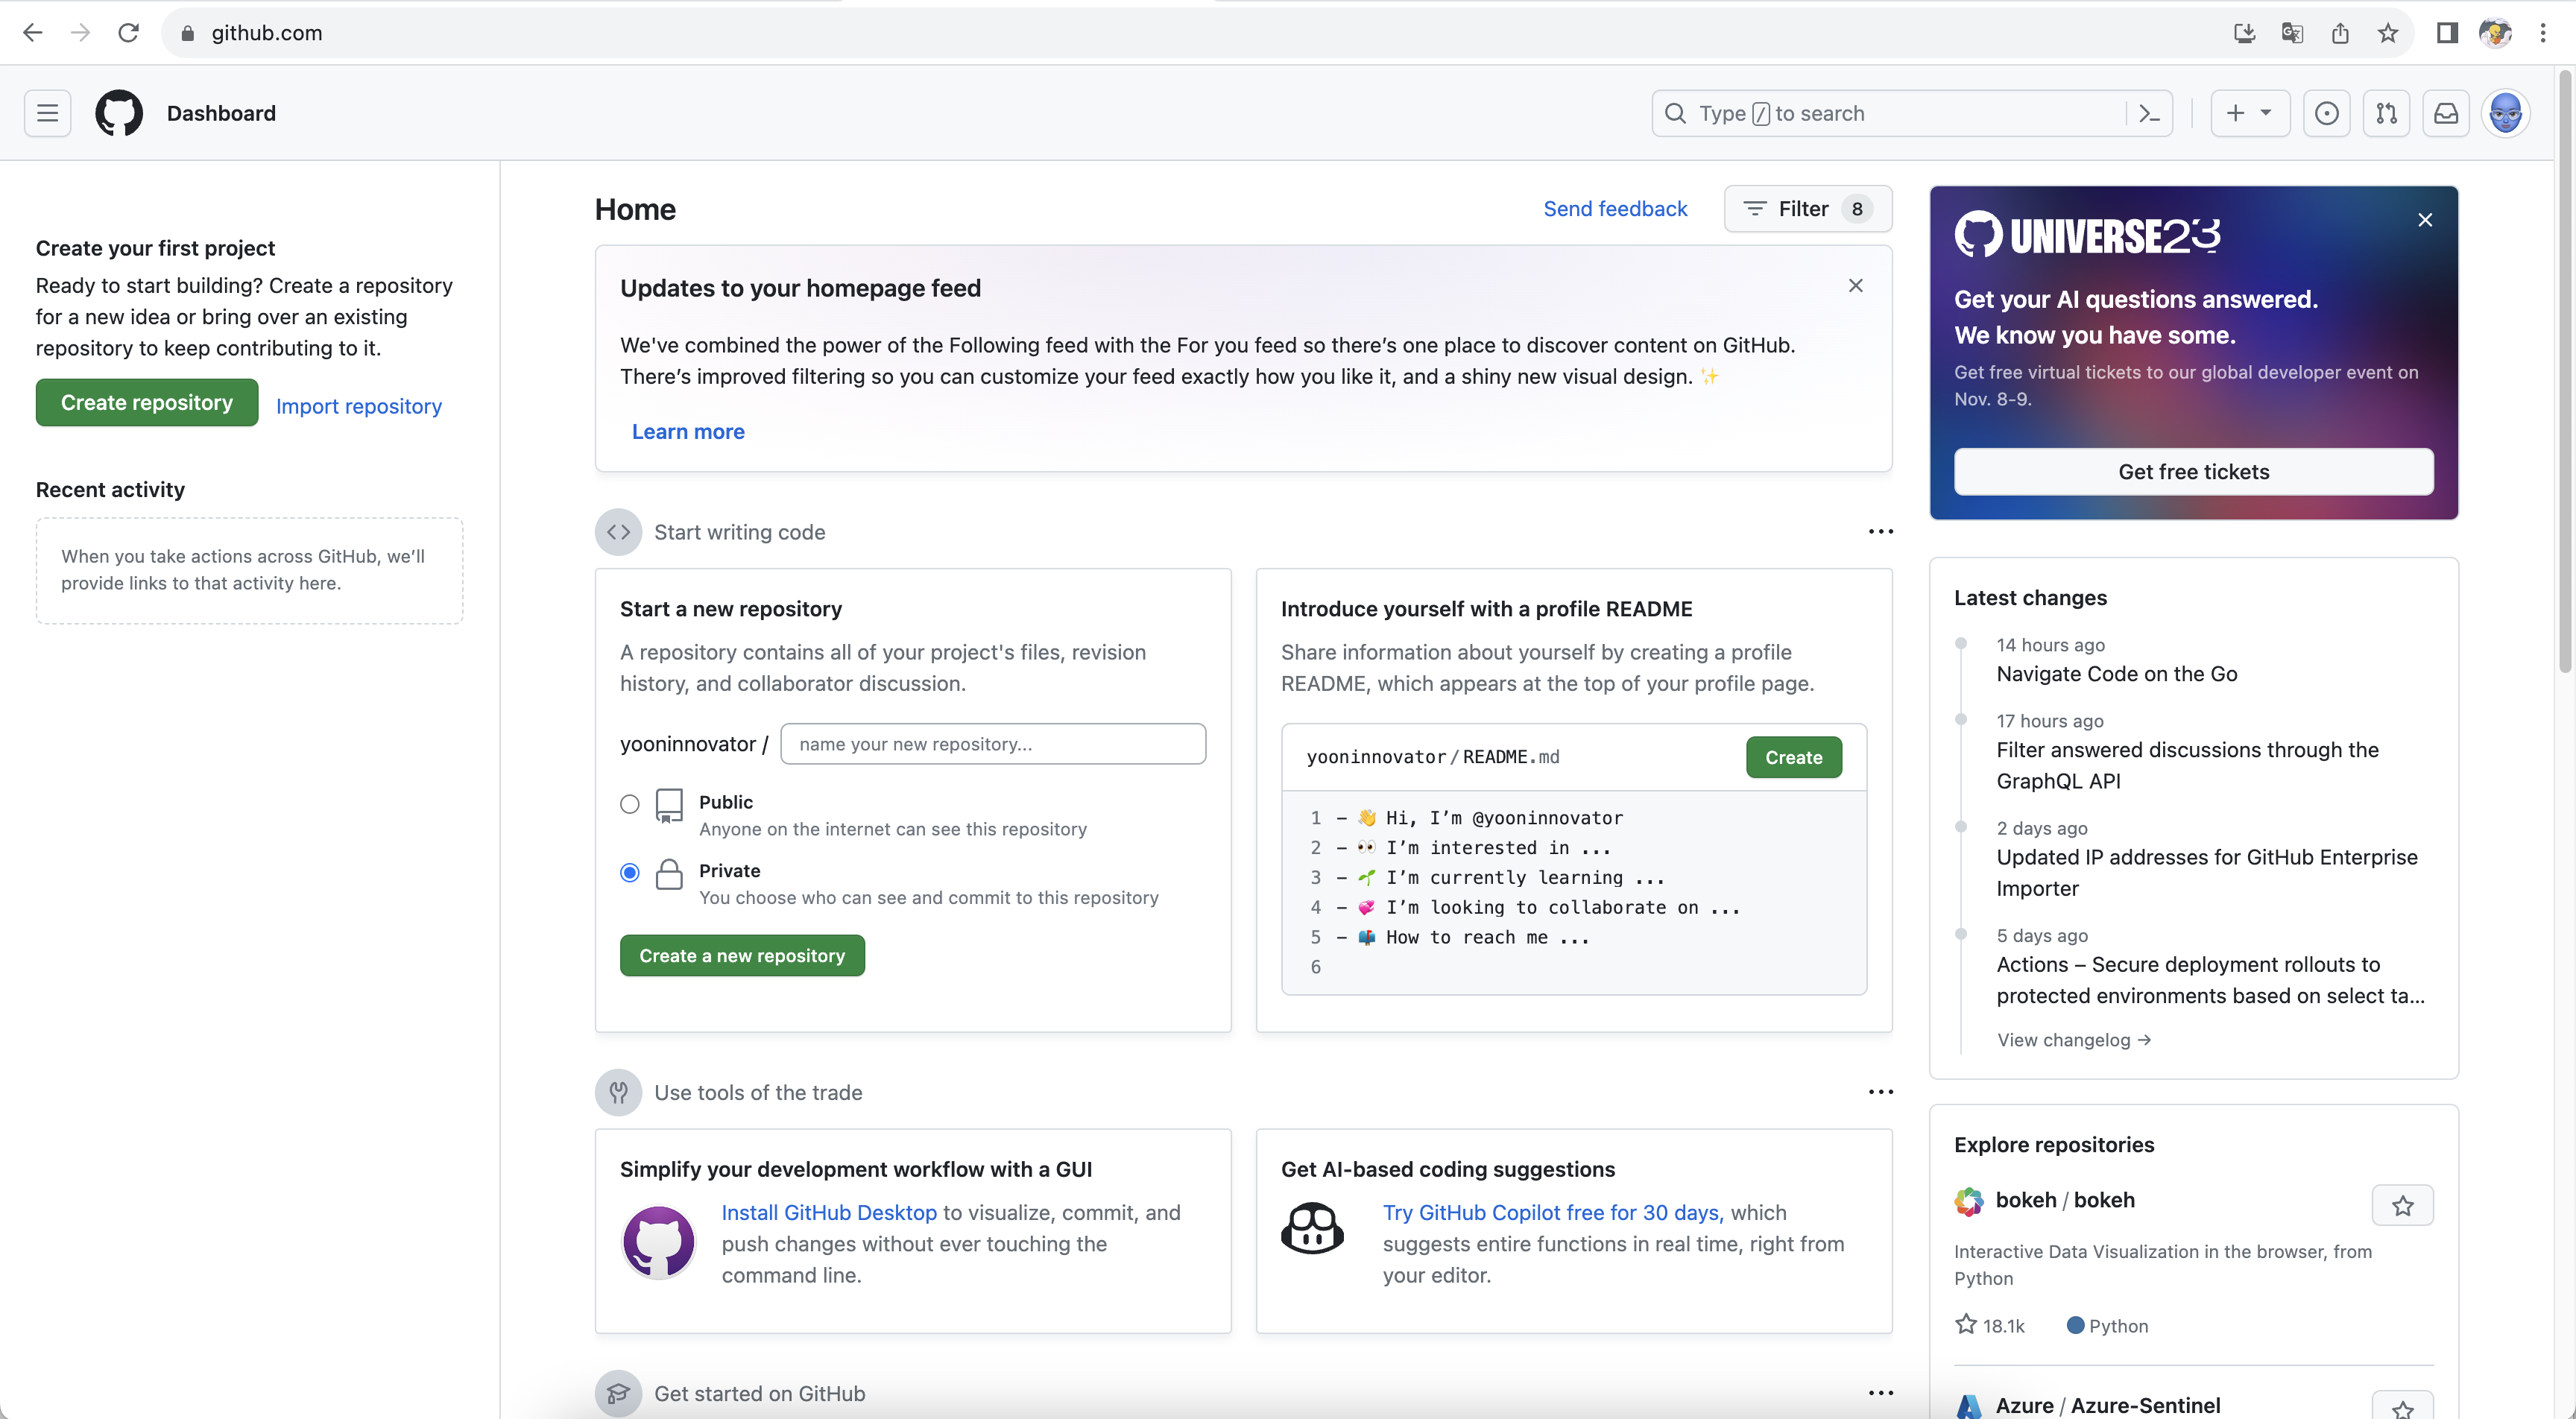
Task: Open the View changelog link
Action: click(2074, 1040)
